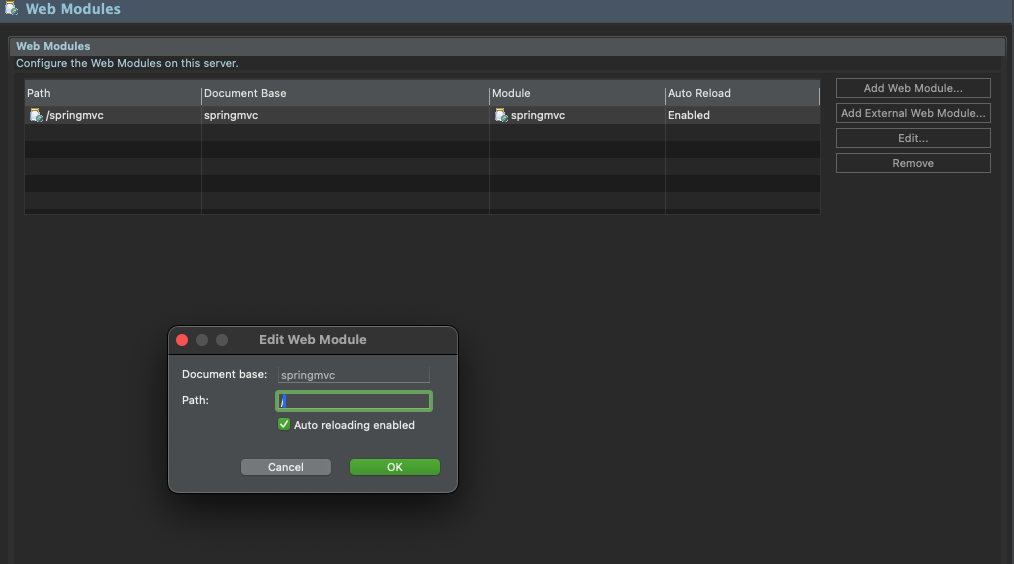This screenshot has height=564, width=1014.
Task: Click the Document base field
Action: (x=354, y=375)
